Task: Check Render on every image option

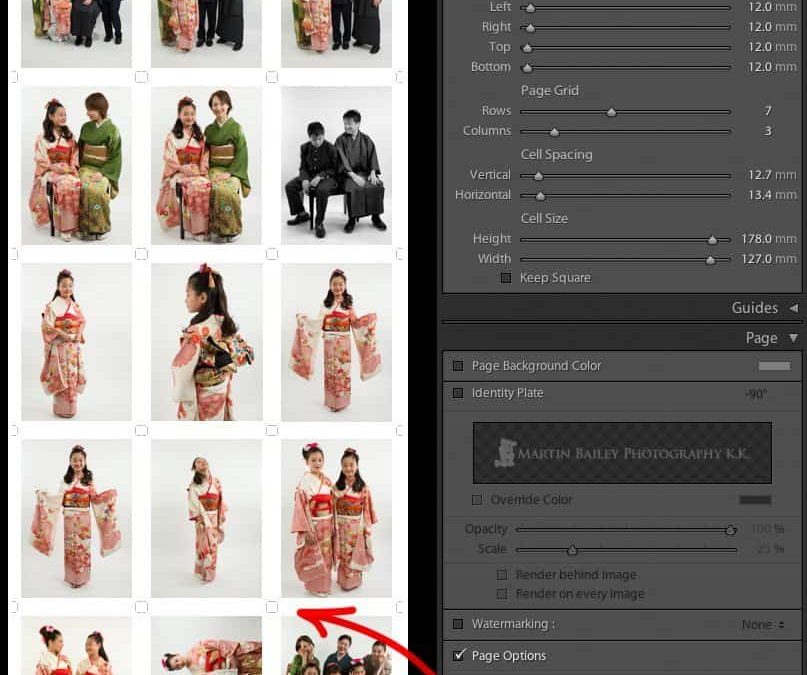Action: [x=502, y=594]
